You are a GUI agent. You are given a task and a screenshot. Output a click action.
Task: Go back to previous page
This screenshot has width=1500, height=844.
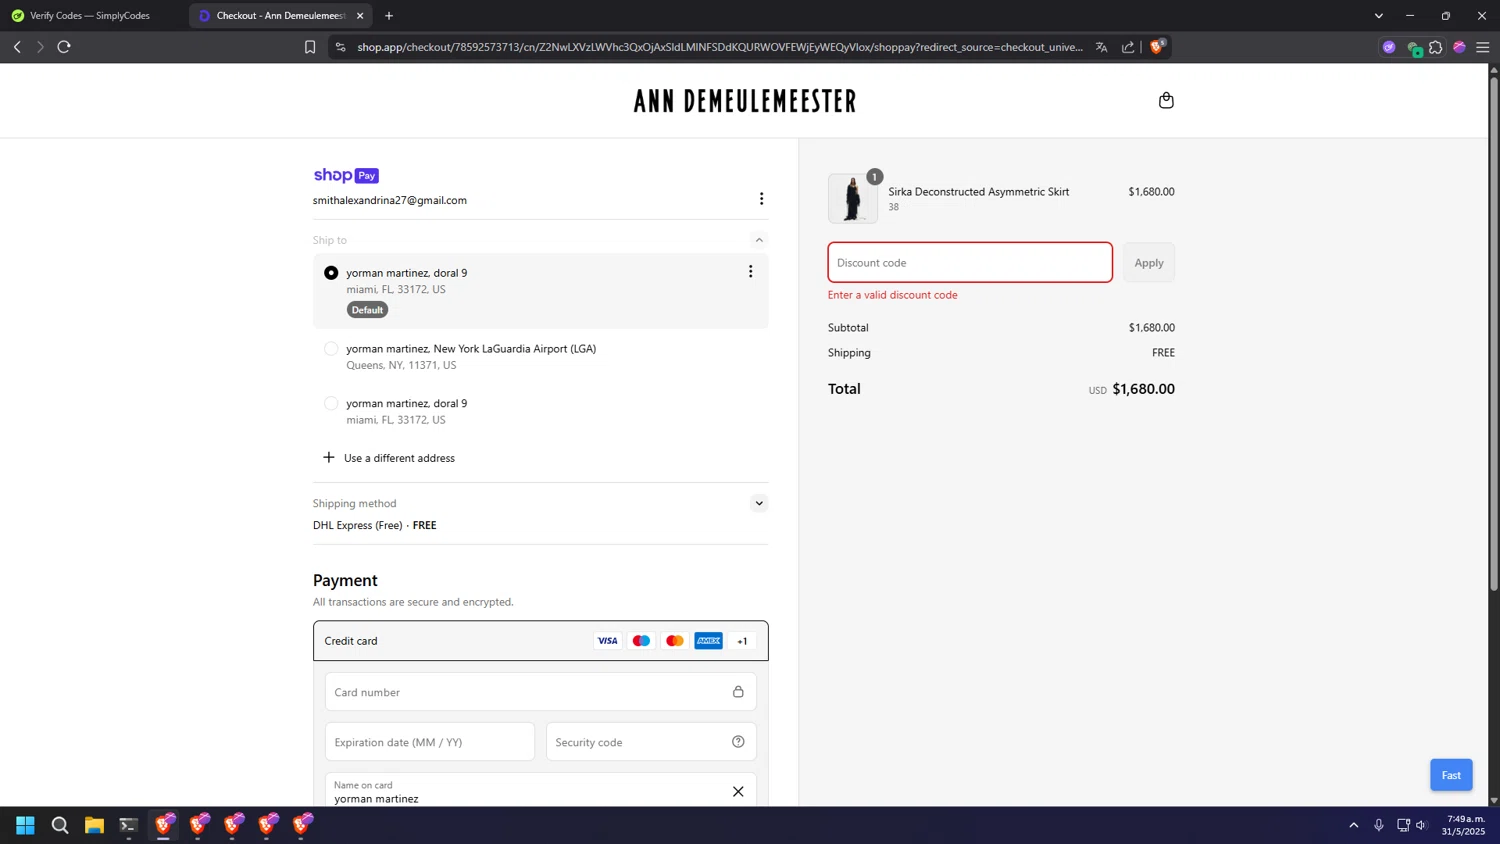click(x=17, y=47)
